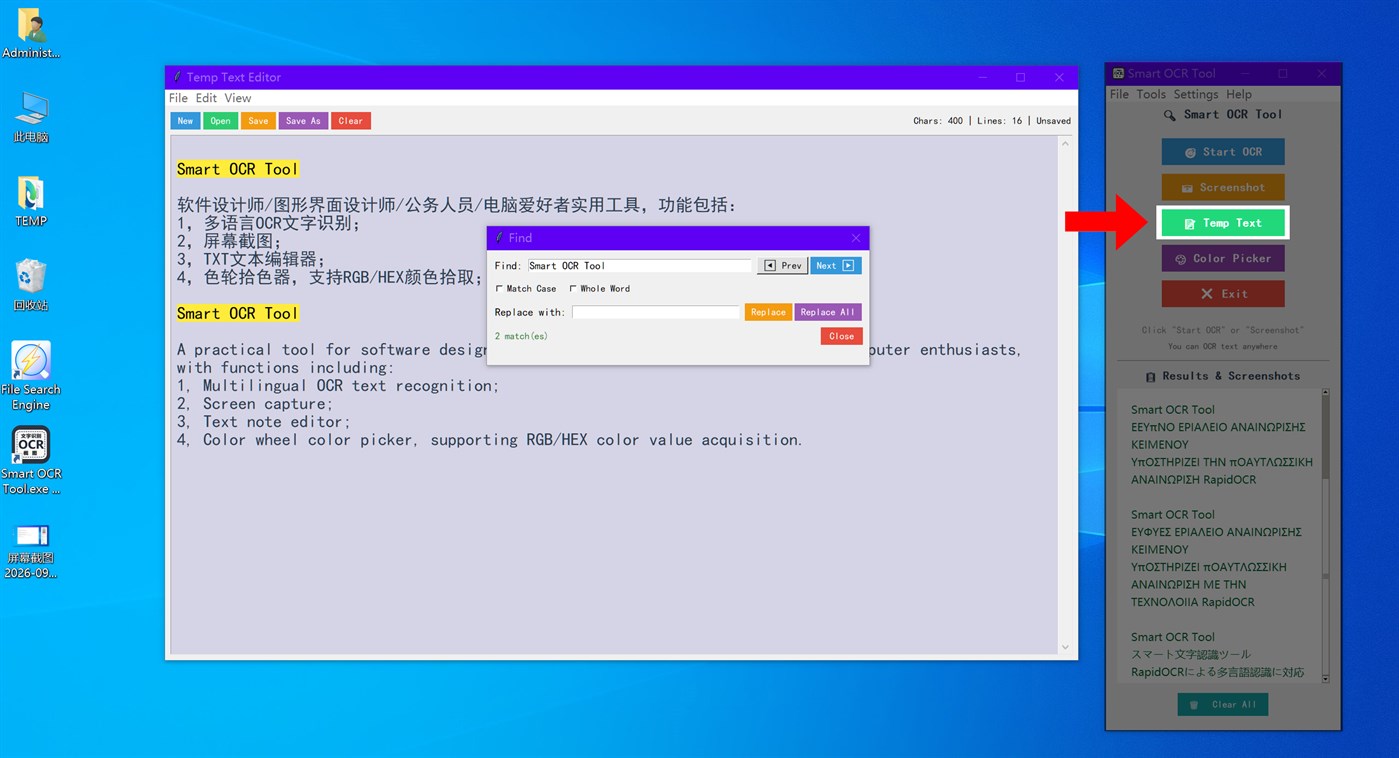The width and height of the screenshot is (1399, 758).
Task: Click the editor scrollbar's up arrow
Action: coord(1065,144)
